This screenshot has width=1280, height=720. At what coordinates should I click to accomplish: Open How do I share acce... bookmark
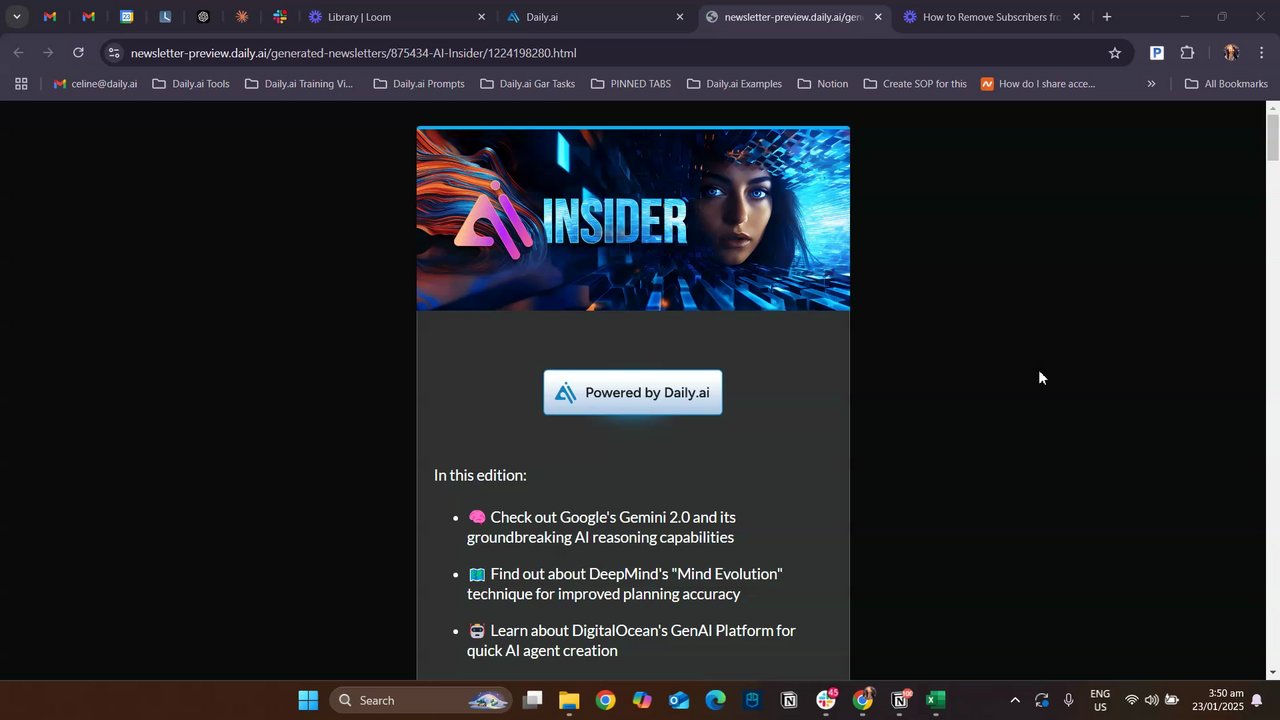[1038, 84]
